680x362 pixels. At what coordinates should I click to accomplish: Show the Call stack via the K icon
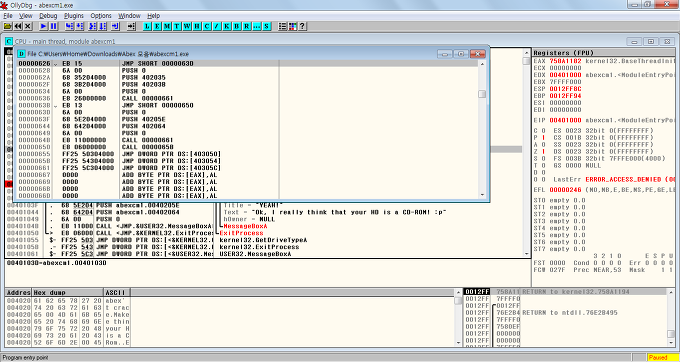pos(227,26)
